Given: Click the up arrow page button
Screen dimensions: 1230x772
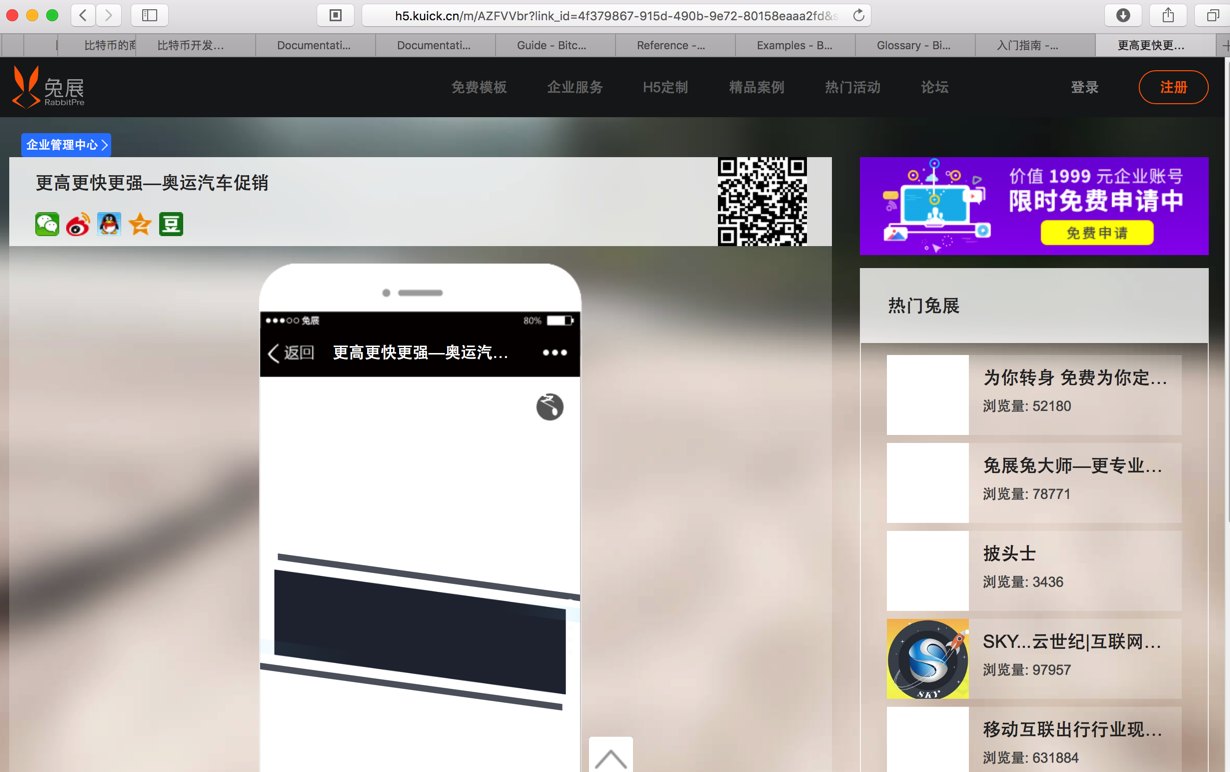Looking at the screenshot, I should point(611,756).
